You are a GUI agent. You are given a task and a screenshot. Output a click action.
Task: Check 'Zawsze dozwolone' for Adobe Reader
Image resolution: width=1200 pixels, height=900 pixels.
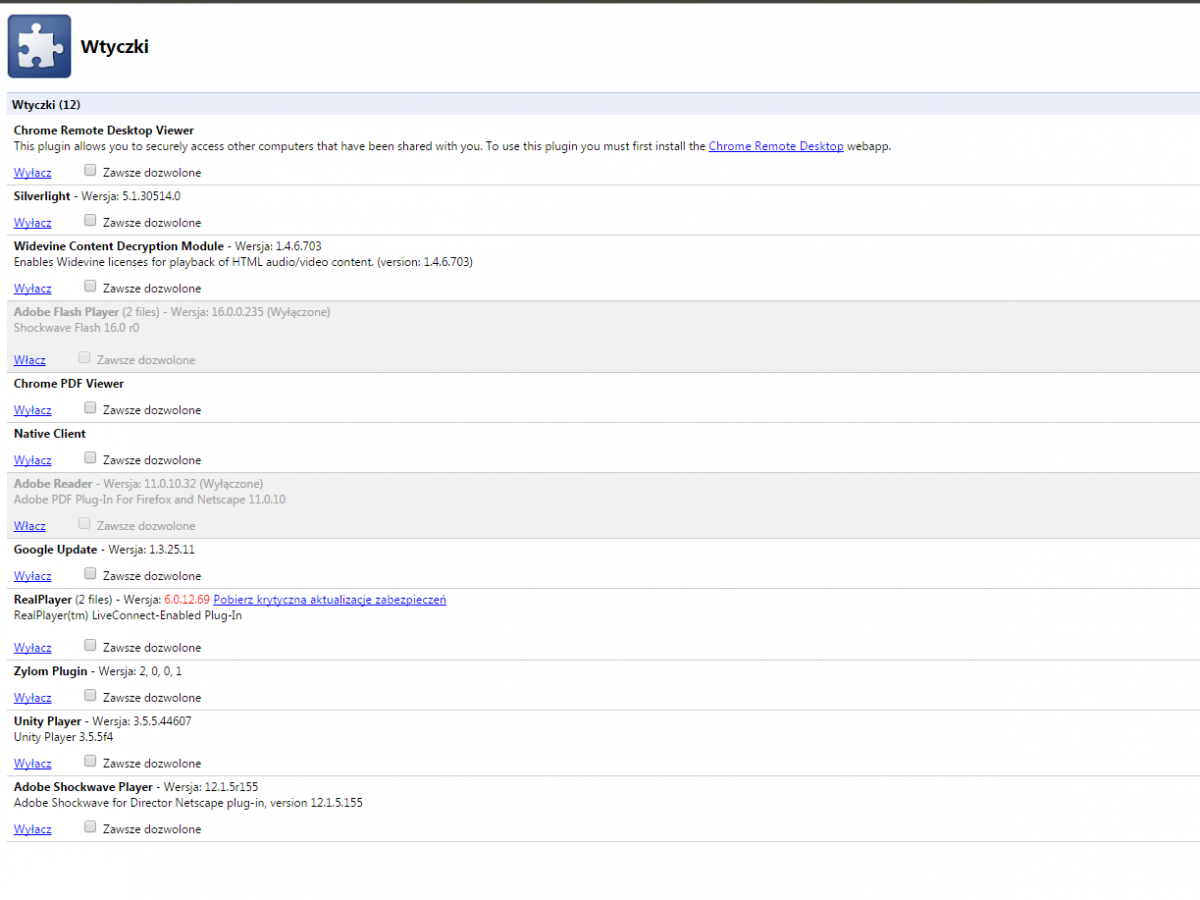[x=84, y=524]
